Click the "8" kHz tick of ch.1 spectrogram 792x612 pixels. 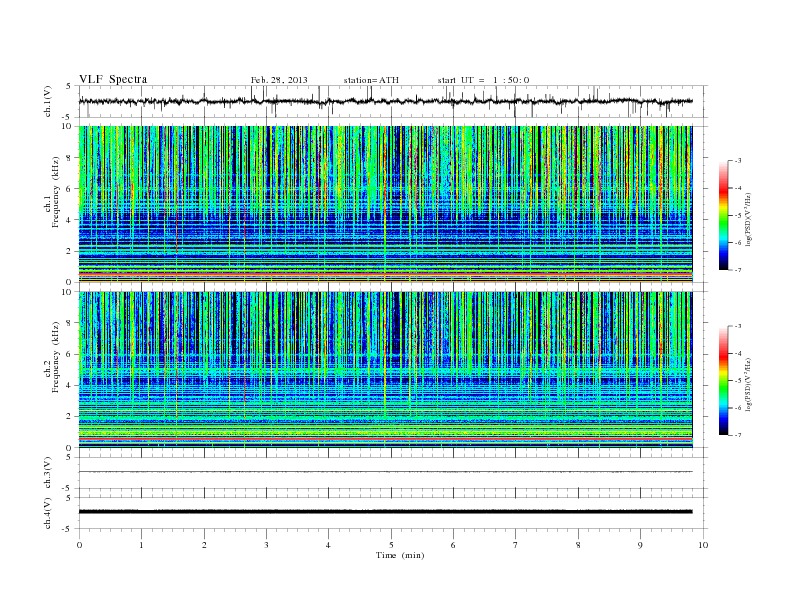click(x=69, y=158)
